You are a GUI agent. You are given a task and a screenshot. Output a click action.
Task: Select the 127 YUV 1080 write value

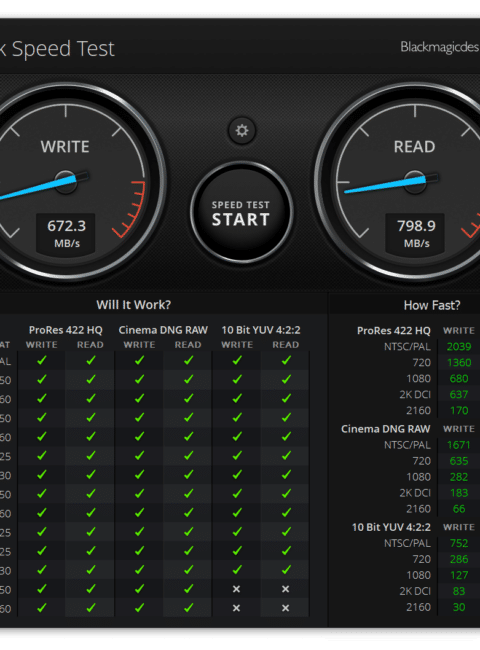pyautogui.click(x=459, y=575)
